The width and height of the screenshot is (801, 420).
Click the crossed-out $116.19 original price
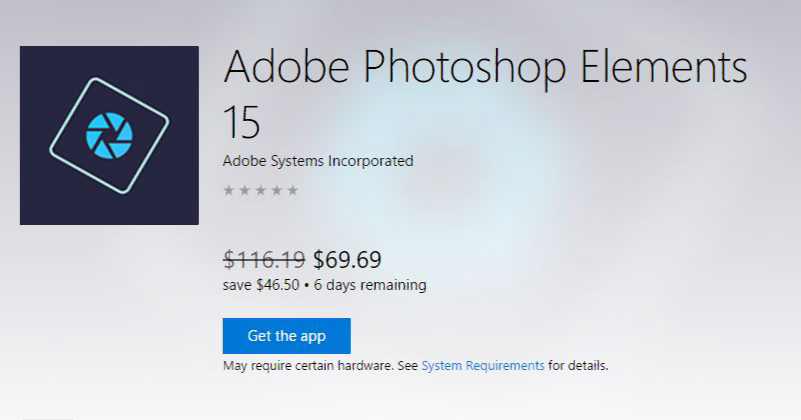click(x=264, y=260)
